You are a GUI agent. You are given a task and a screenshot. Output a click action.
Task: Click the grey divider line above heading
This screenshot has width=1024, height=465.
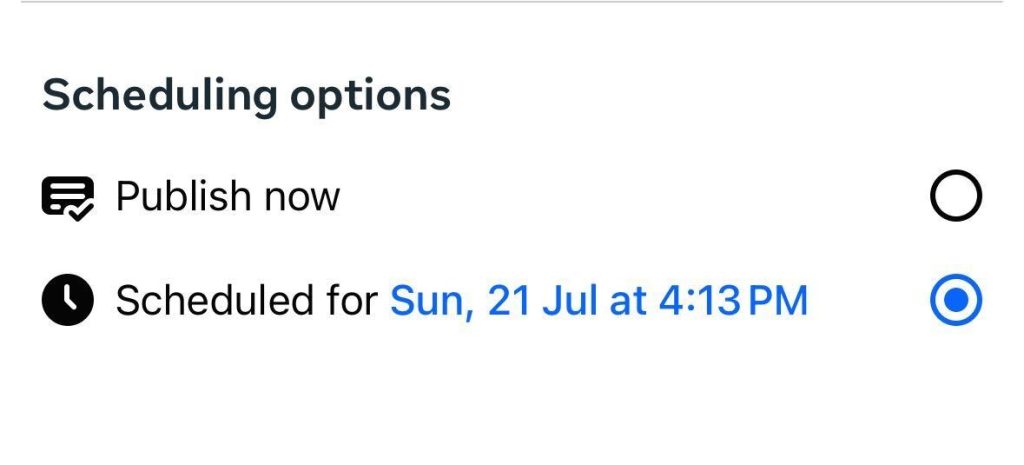coord(512,2)
